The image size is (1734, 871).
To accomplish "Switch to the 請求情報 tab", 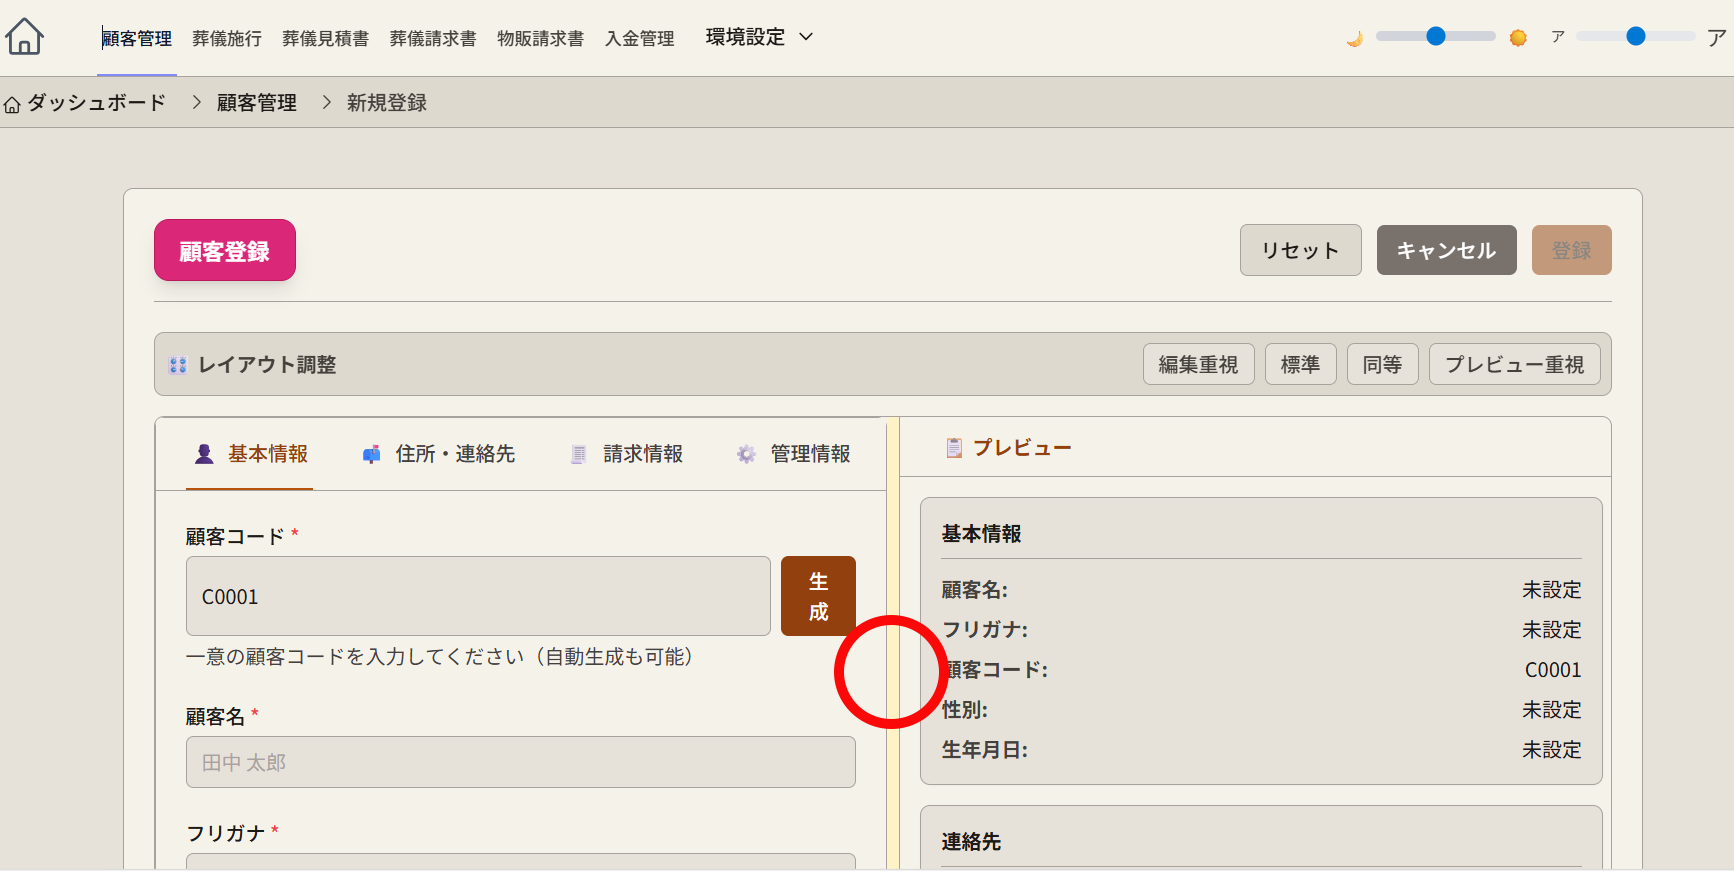I will point(626,454).
